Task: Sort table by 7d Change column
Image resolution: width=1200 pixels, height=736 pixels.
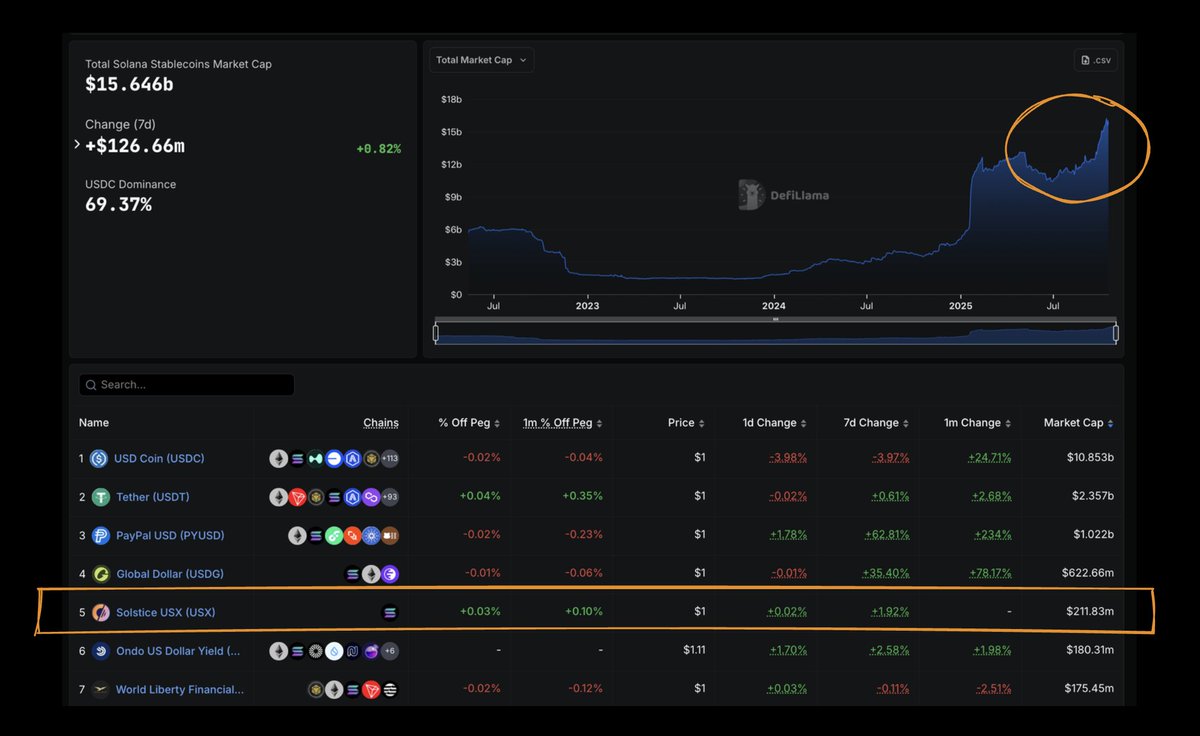Action: (x=877, y=423)
